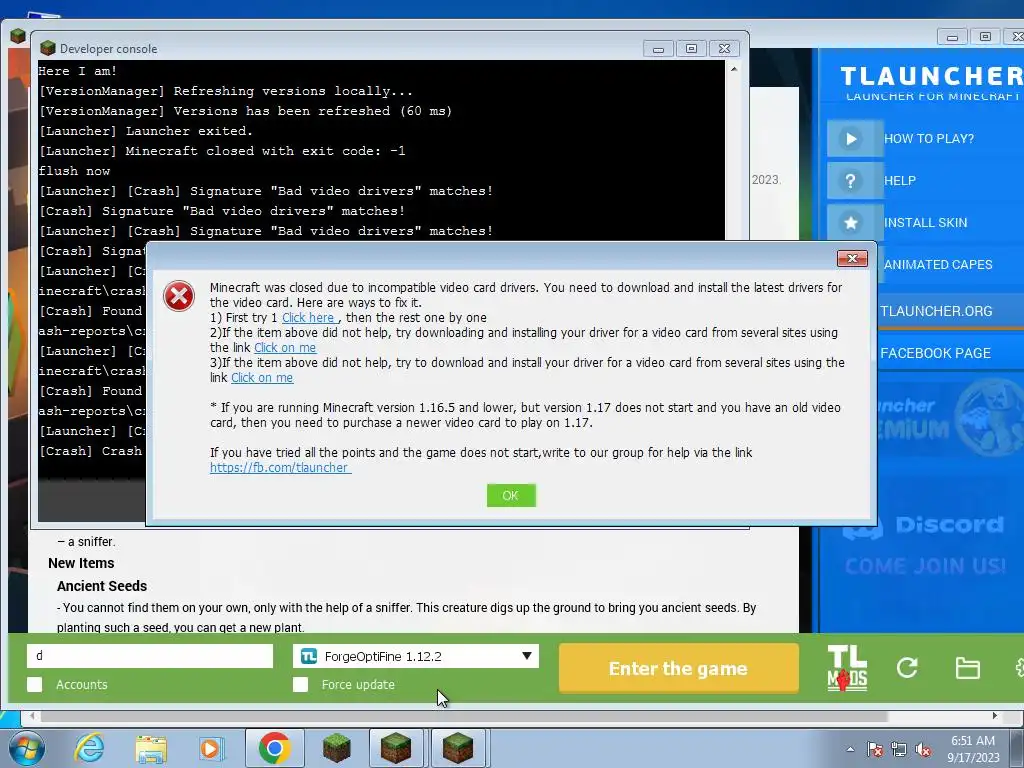
Task: Click the Developer console scroll up arrow
Action: click(734, 69)
